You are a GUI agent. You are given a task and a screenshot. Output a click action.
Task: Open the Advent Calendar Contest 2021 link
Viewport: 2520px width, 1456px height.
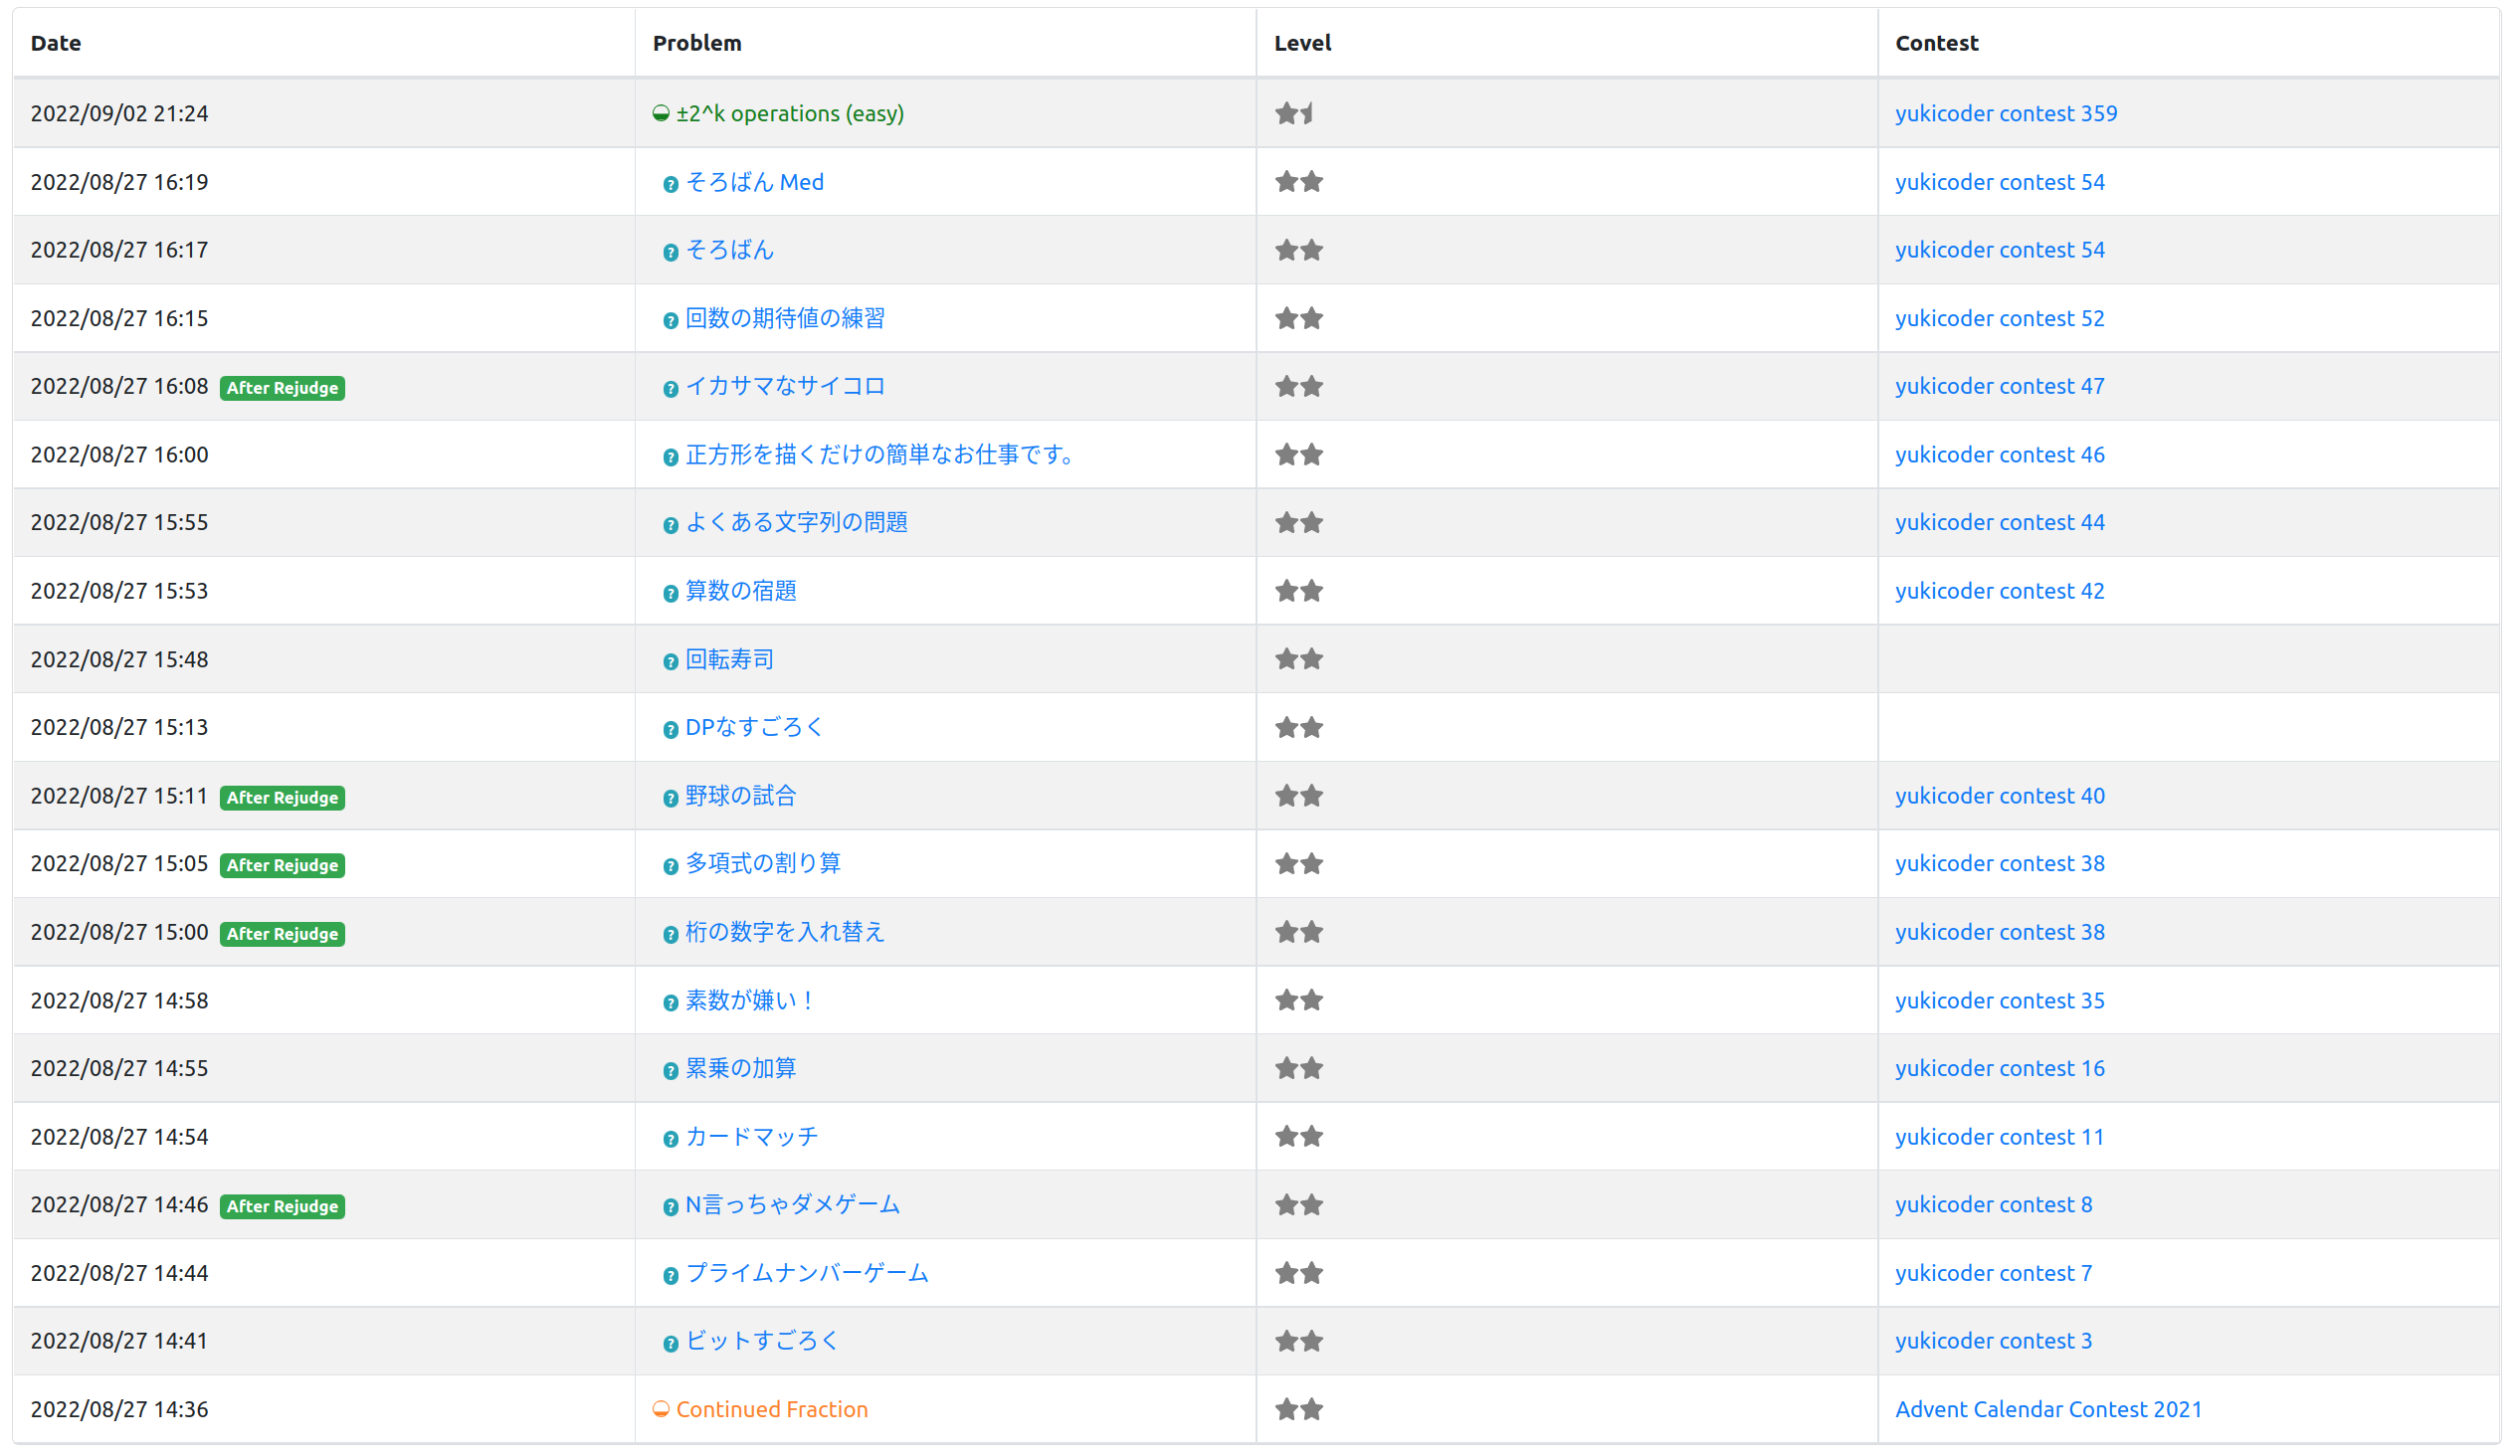point(2048,1409)
